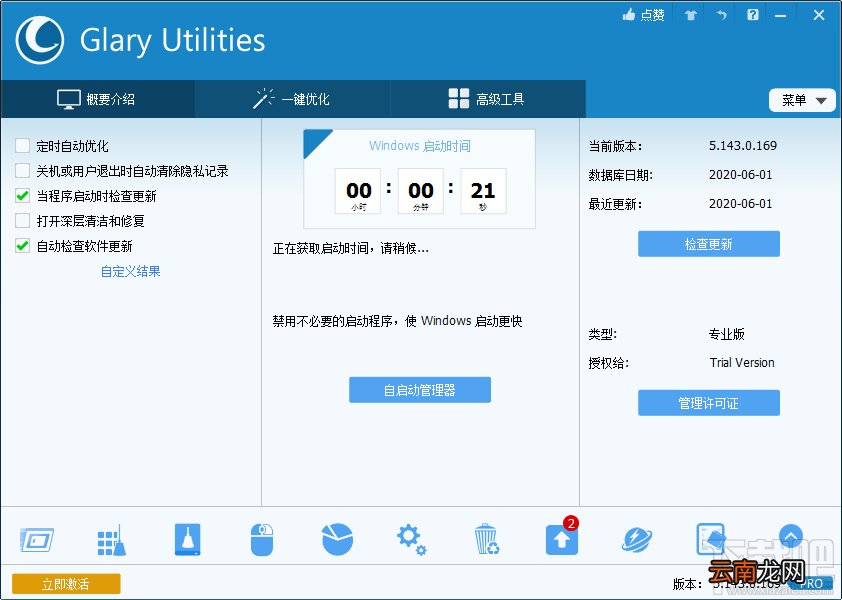Click the 00 hours counter box

(358, 191)
